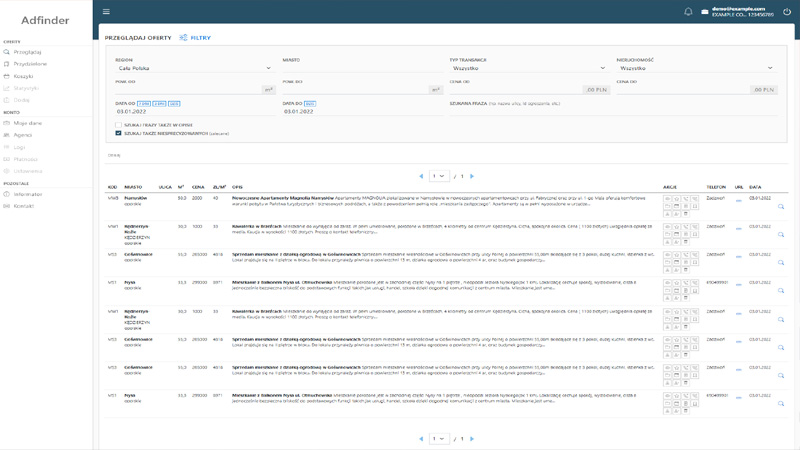Click the FILTRY toggle link
Screen dimensions: 800x450
click(x=201, y=38)
